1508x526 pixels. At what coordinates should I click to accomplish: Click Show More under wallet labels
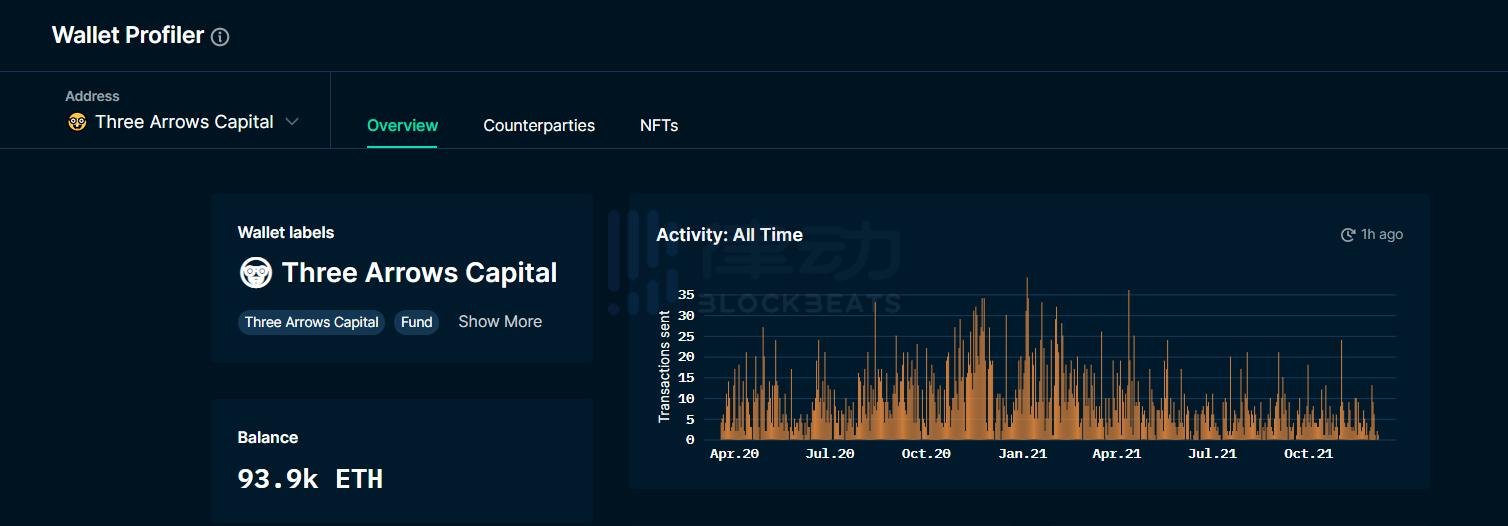(x=500, y=322)
